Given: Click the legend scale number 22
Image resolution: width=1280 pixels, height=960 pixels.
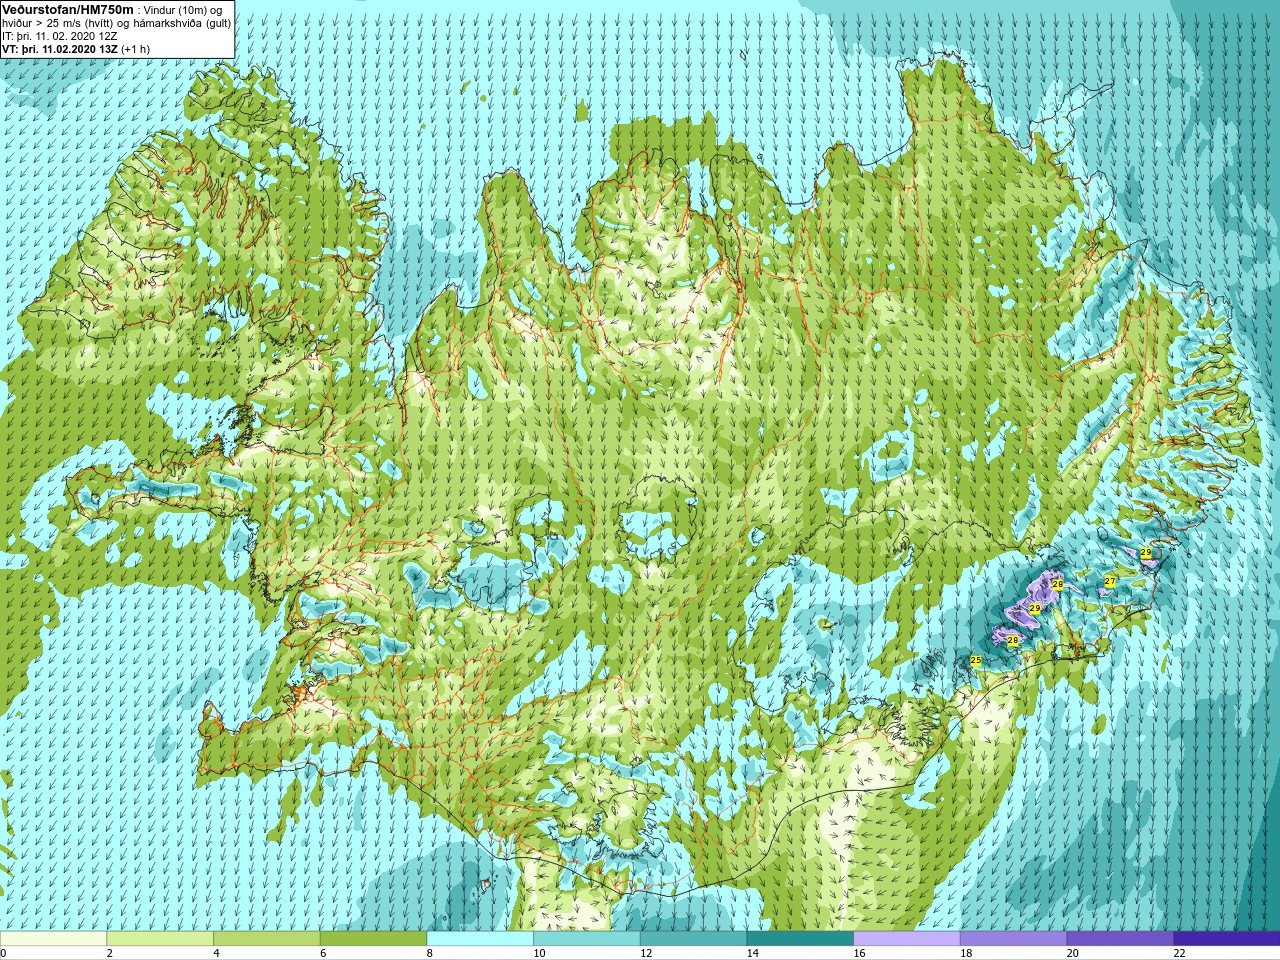Looking at the screenshot, I should coord(1180,954).
